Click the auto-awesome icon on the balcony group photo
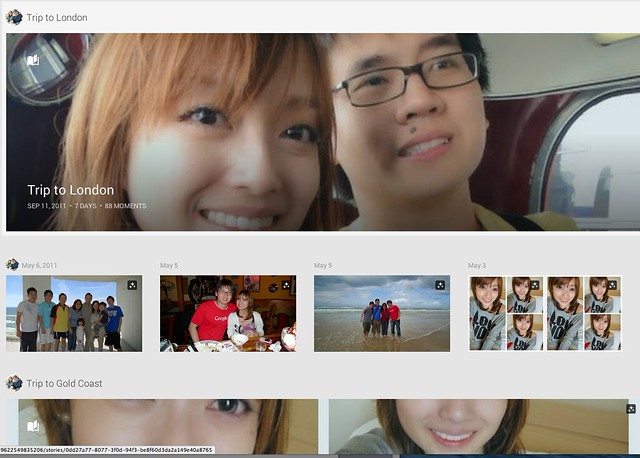The width and height of the screenshot is (640, 458). tap(132, 285)
